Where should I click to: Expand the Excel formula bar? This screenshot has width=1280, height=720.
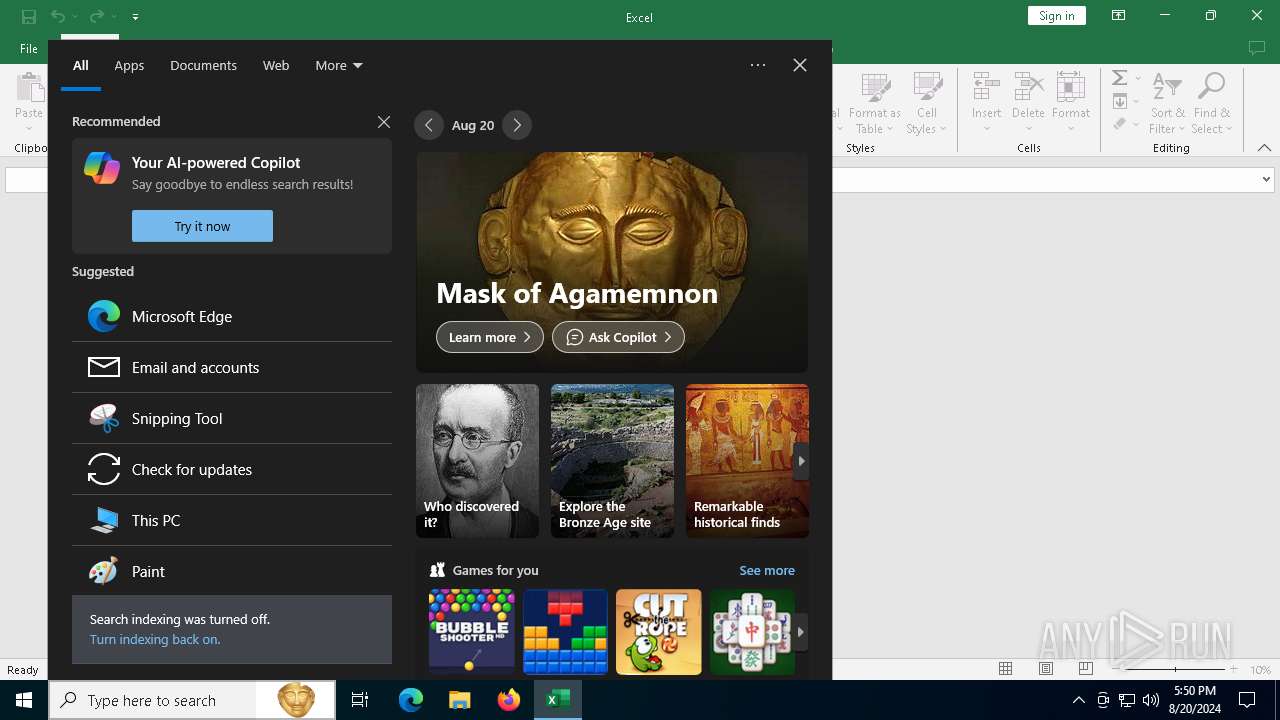point(1266,180)
